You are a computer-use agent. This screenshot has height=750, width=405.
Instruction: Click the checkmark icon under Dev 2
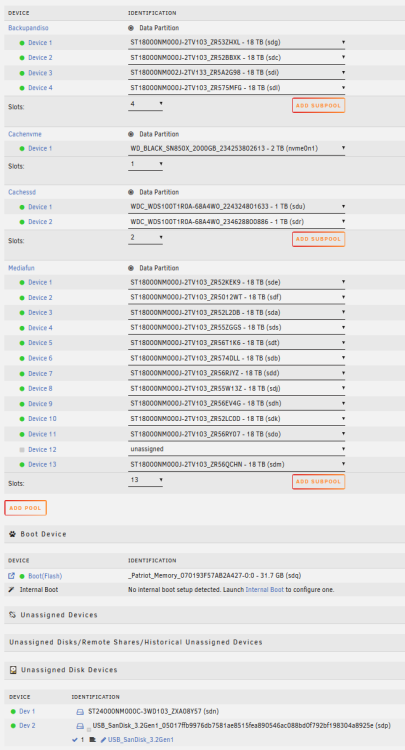(x=74, y=740)
